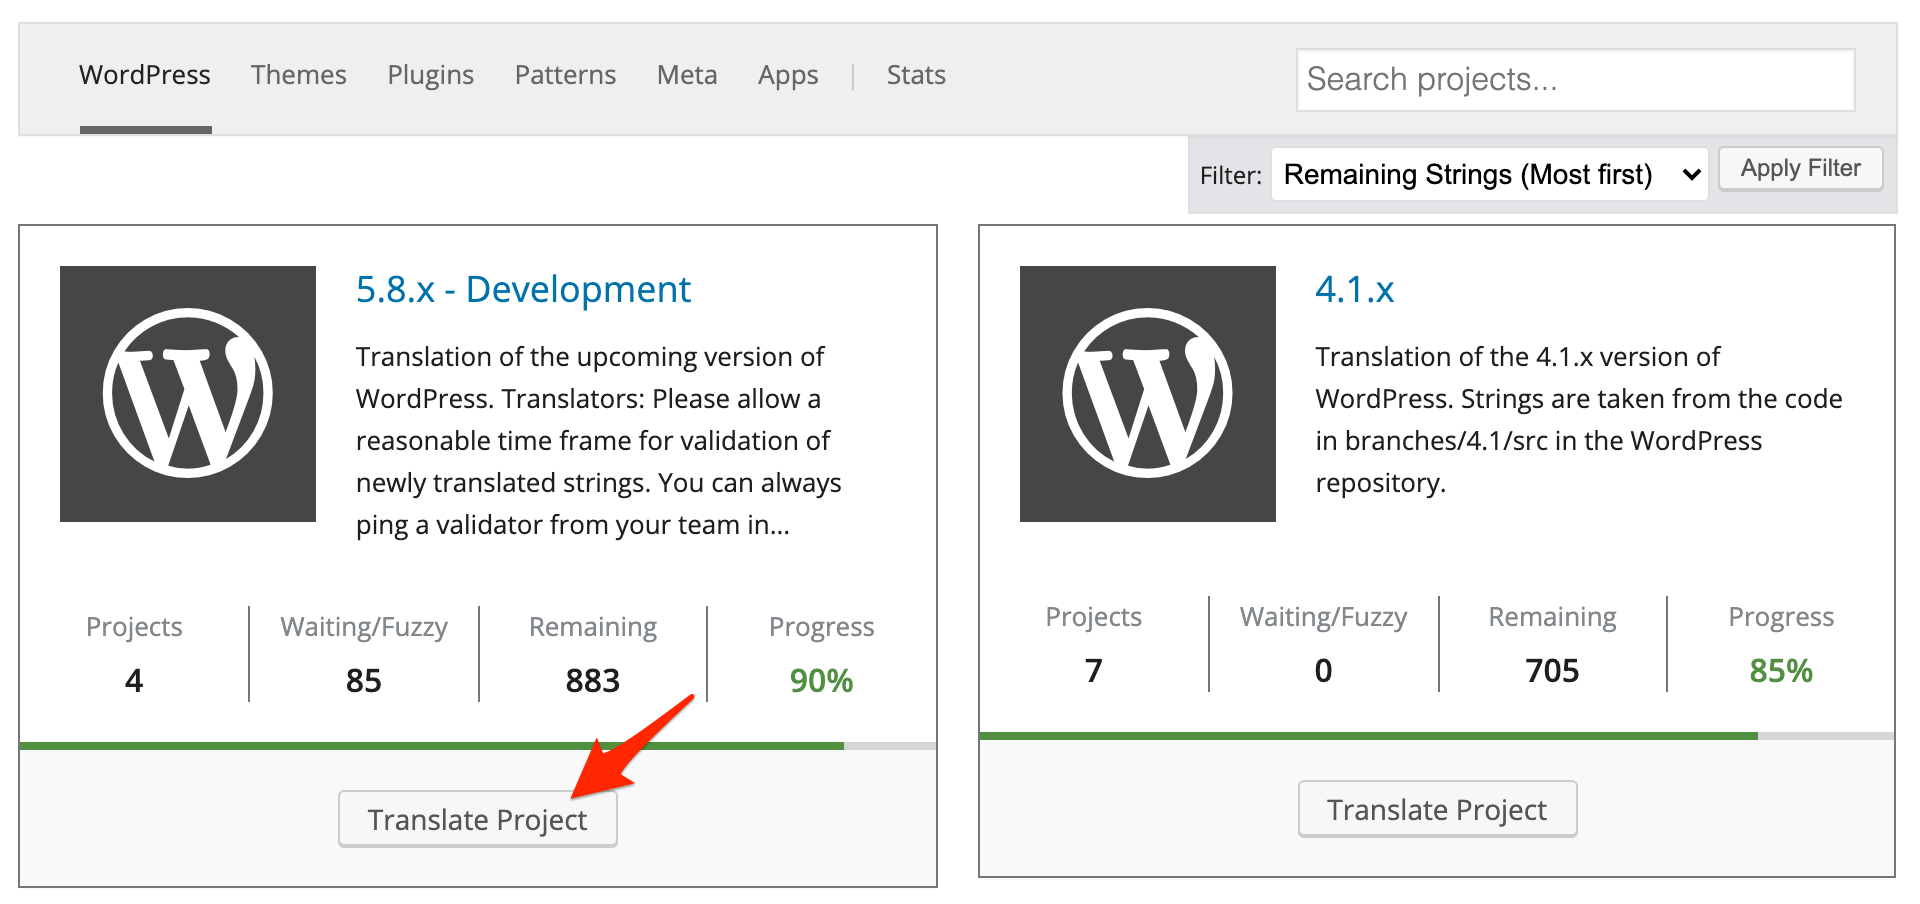The width and height of the screenshot is (1920, 904).
Task: Open the Meta tab
Action: point(687,76)
